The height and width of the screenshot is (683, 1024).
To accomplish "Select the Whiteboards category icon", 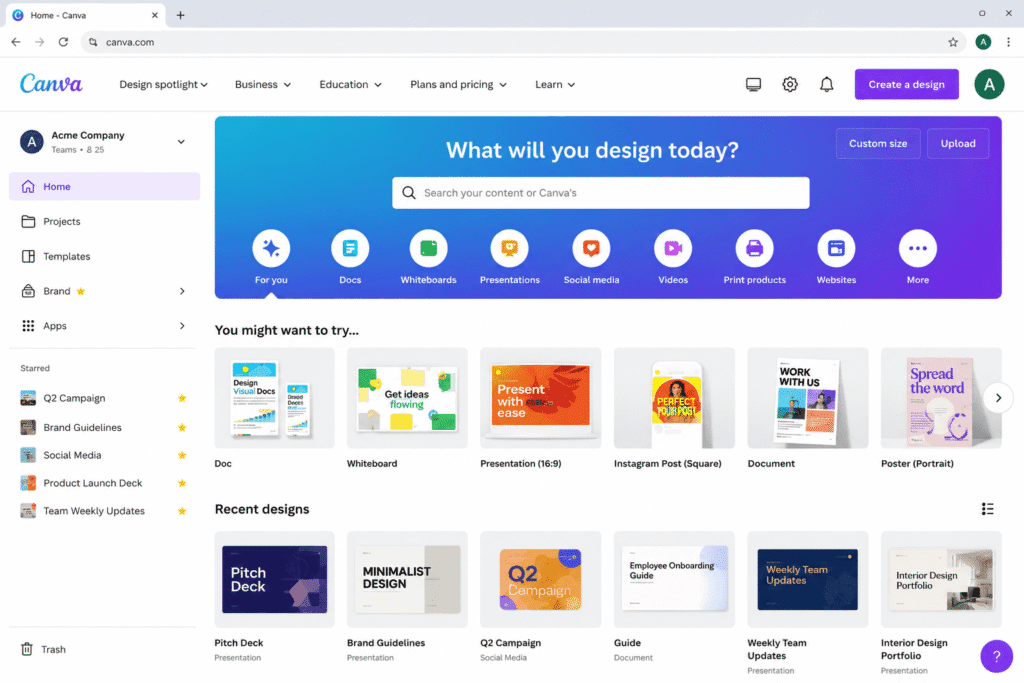I will click(428, 248).
